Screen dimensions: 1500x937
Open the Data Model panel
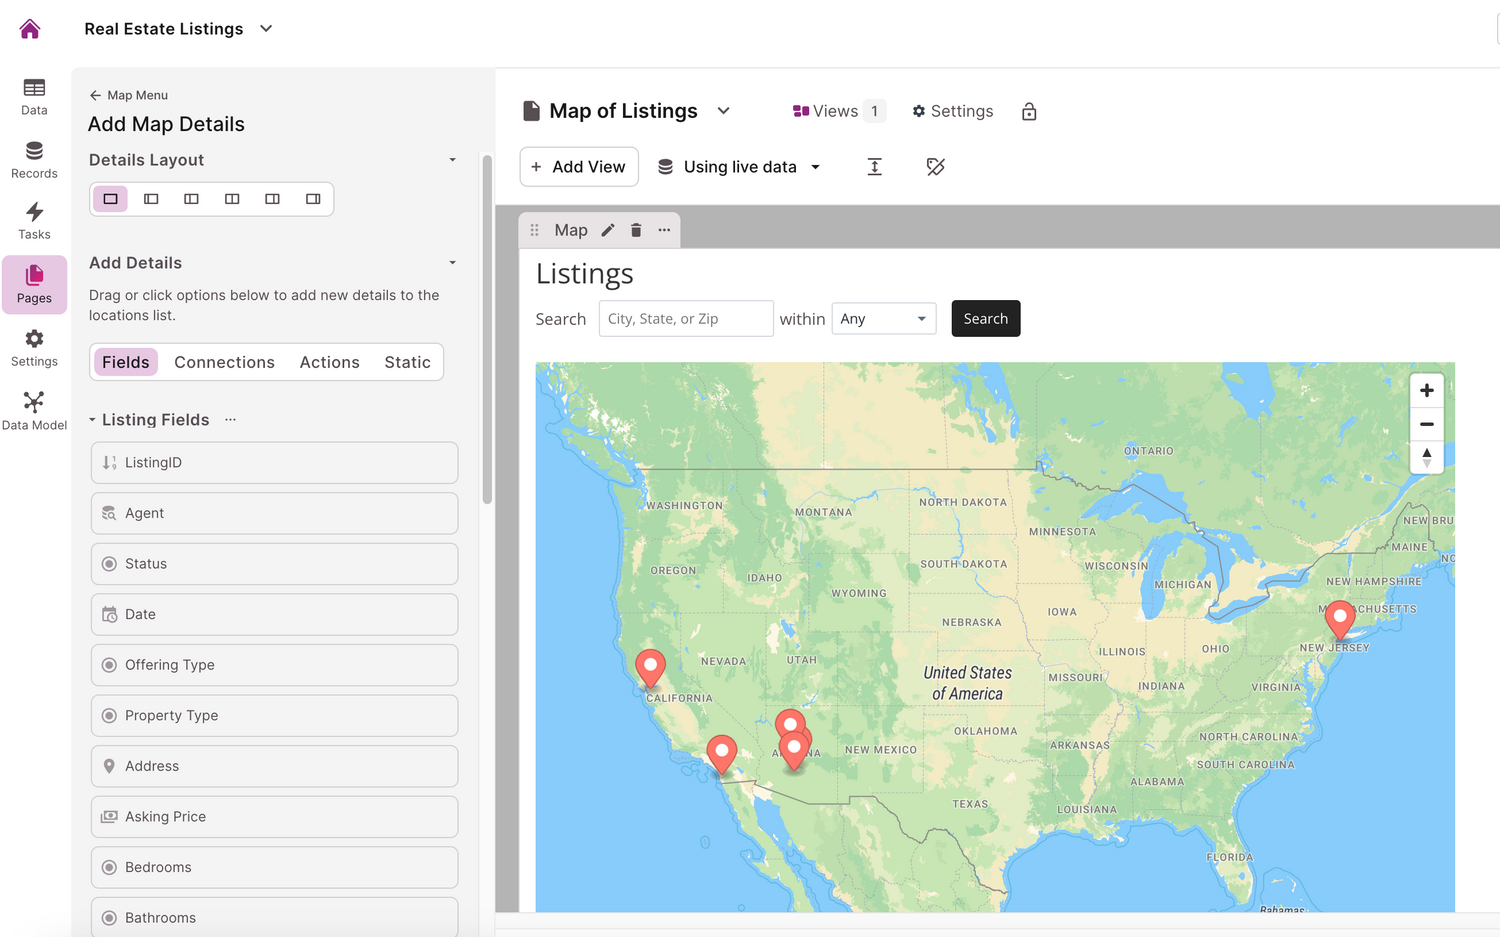click(x=34, y=408)
